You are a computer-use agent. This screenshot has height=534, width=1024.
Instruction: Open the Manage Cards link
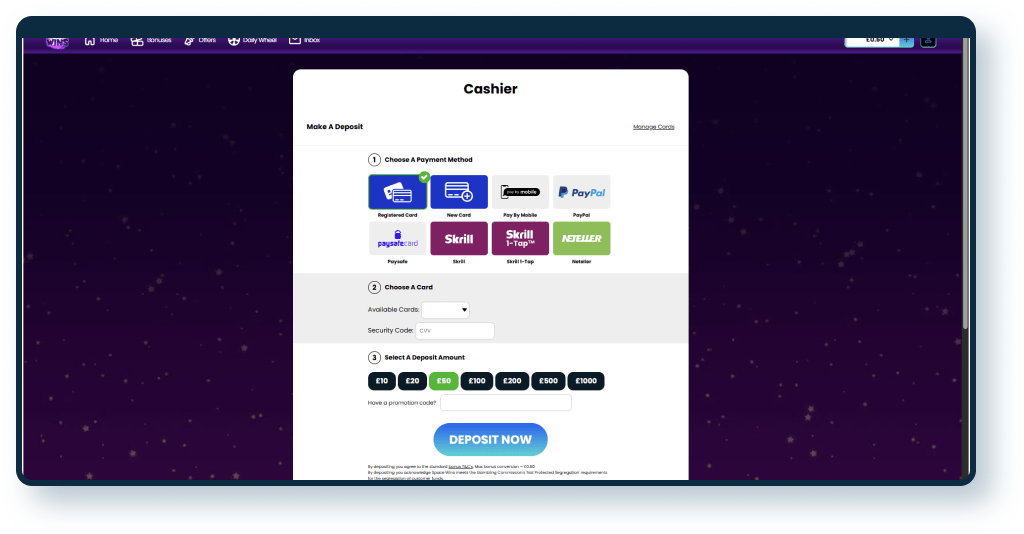pyautogui.click(x=654, y=127)
